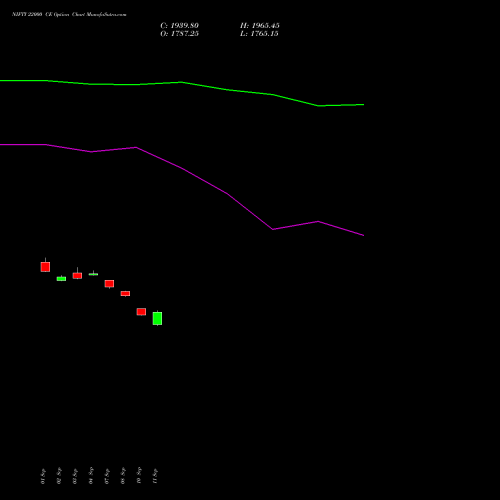Click the 07 Sep date axis label
The image size is (500, 500).
tap(107, 476)
